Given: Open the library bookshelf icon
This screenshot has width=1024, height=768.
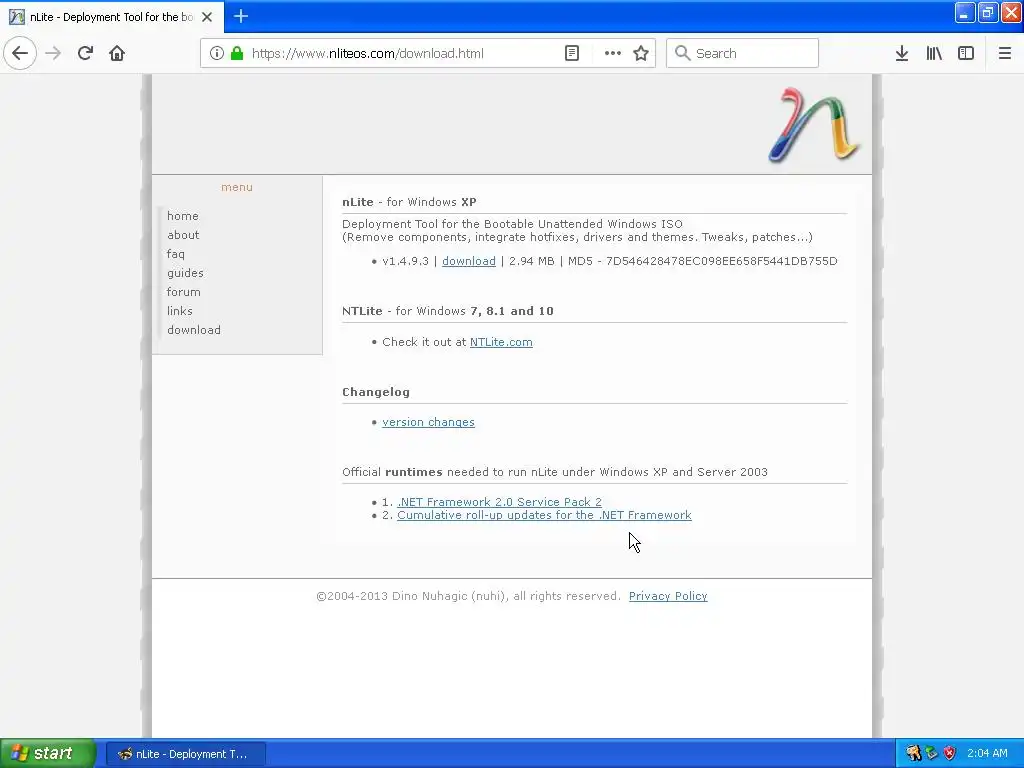Looking at the screenshot, I should pyautogui.click(x=934, y=53).
